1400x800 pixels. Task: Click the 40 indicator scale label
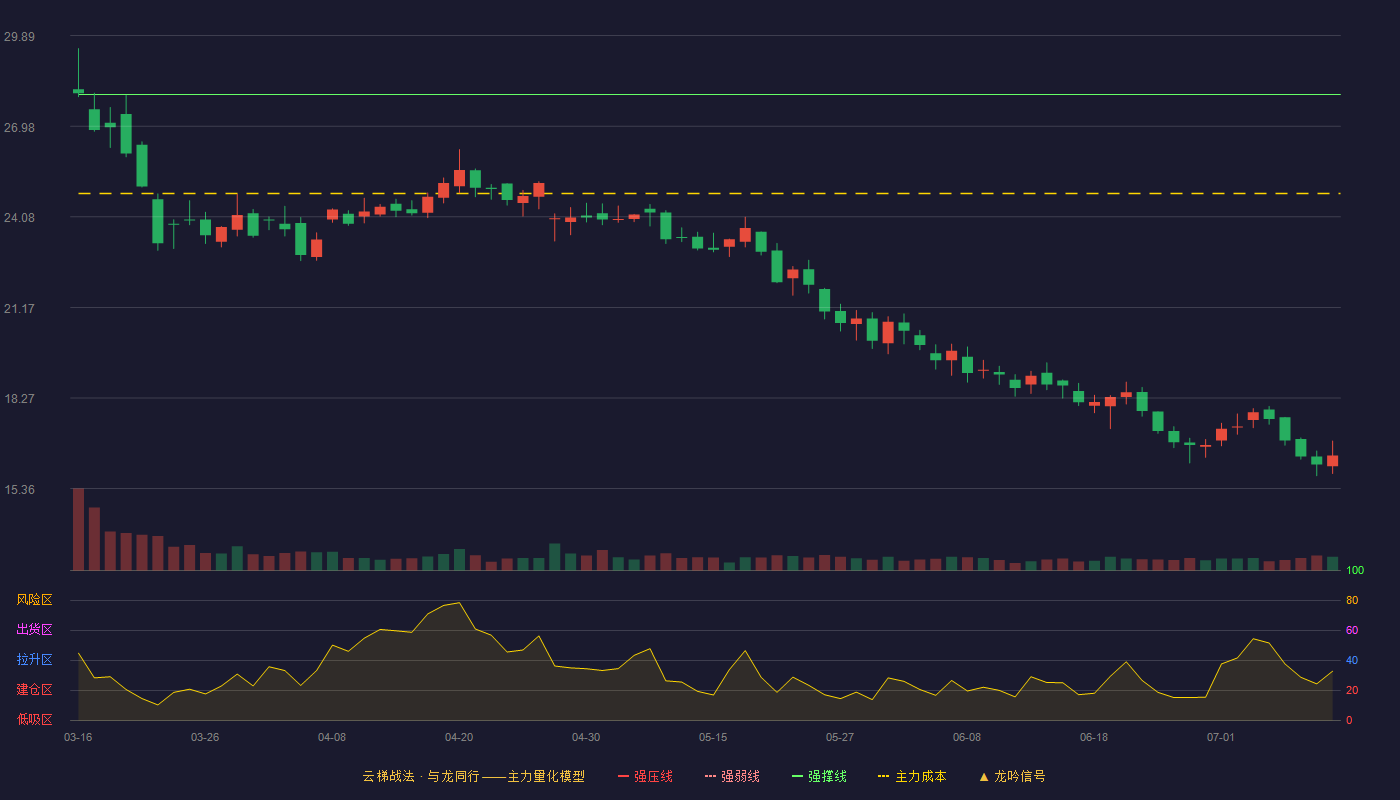[1352, 660]
